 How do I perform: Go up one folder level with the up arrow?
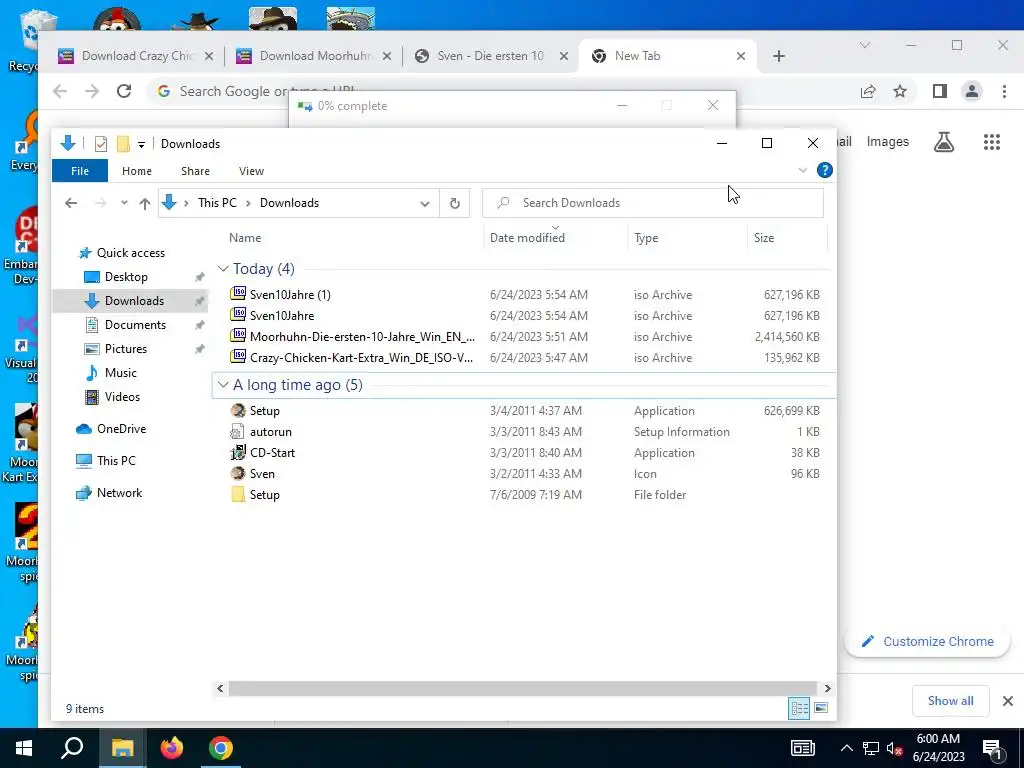pyautogui.click(x=145, y=203)
